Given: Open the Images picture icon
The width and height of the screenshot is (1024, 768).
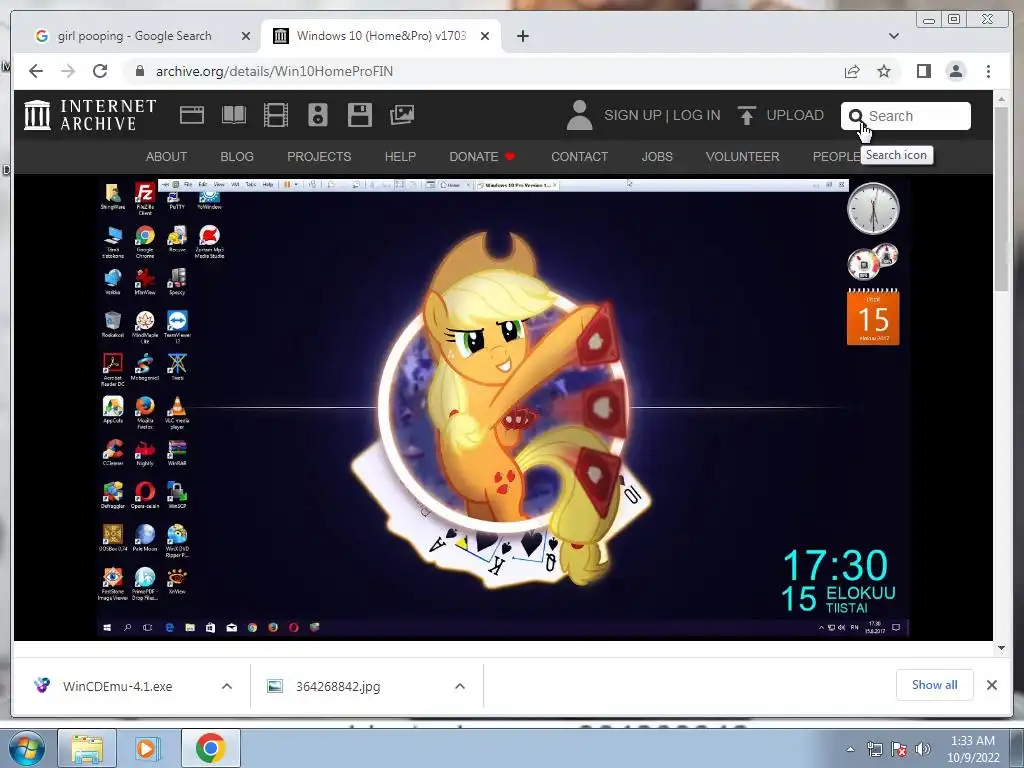Looking at the screenshot, I should tap(402, 115).
